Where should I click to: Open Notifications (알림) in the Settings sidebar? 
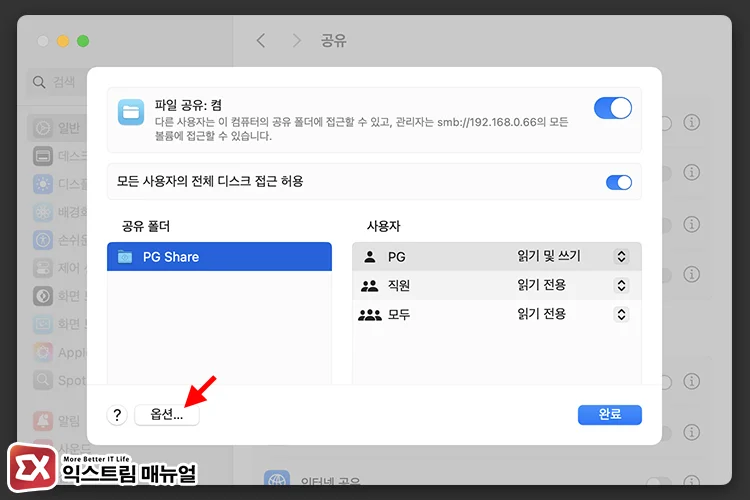pos(57,421)
